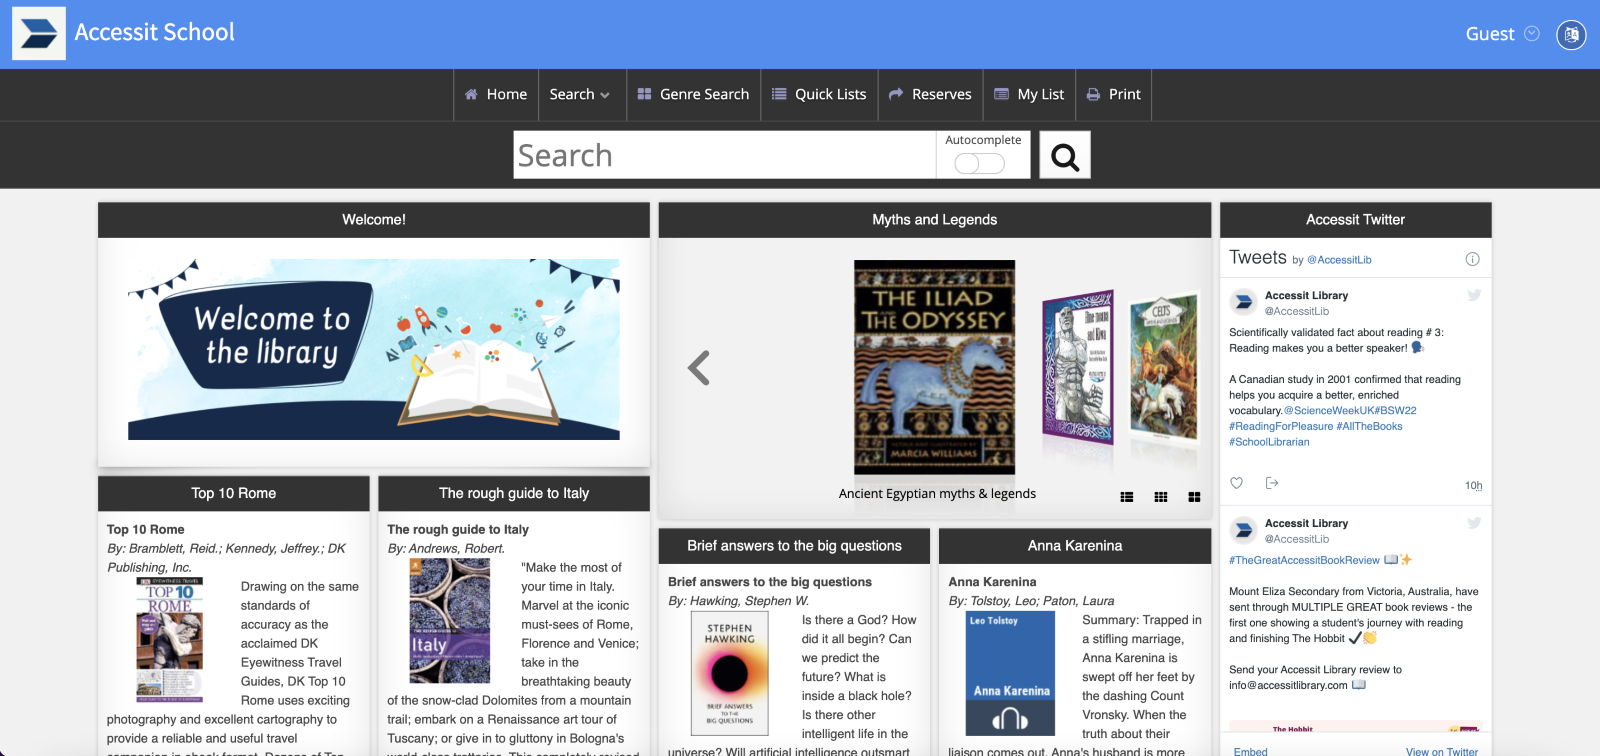This screenshot has width=1600, height=756.
Task: Click Accessit Library avatar on second tweet
Action: (x=1244, y=530)
